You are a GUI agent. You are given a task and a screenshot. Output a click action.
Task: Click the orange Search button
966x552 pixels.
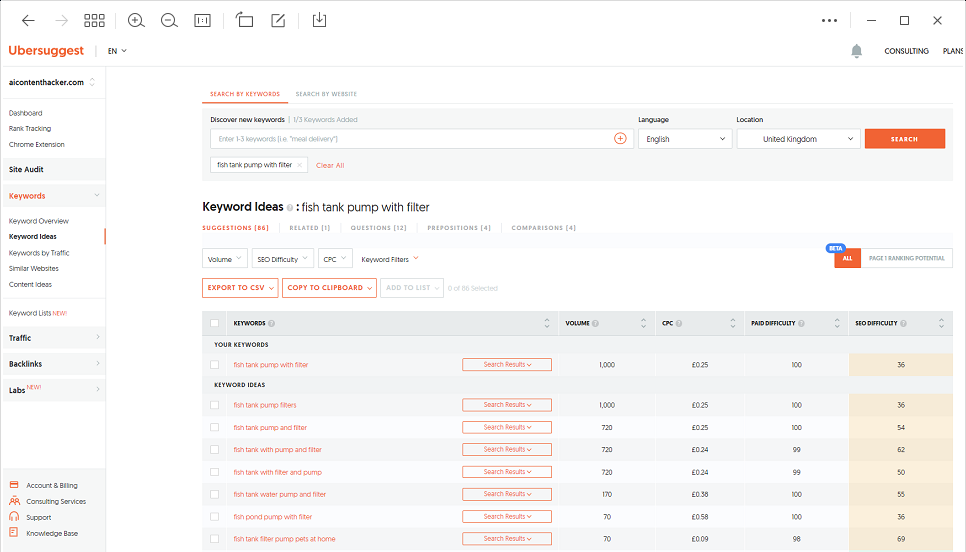pos(904,139)
